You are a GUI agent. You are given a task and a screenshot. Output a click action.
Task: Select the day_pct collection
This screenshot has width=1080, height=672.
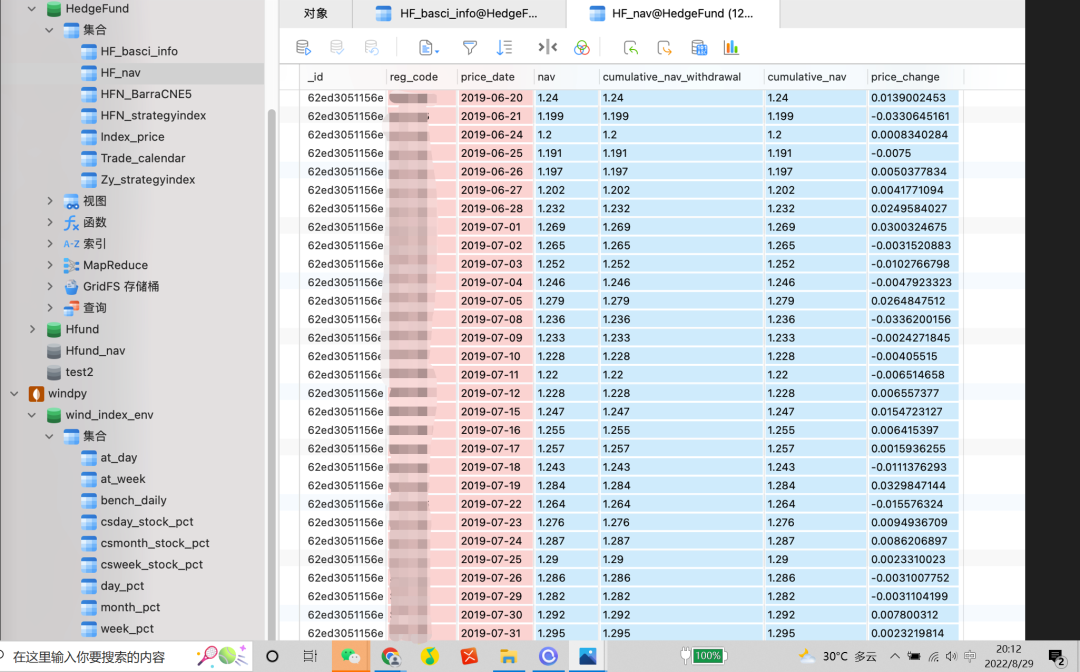pyautogui.click(x=122, y=585)
